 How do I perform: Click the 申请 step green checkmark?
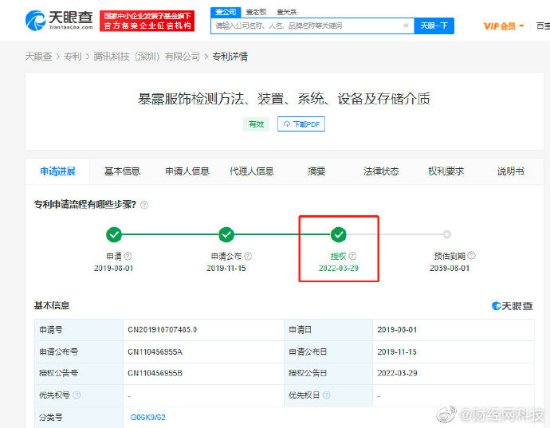(x=114, y=235)
